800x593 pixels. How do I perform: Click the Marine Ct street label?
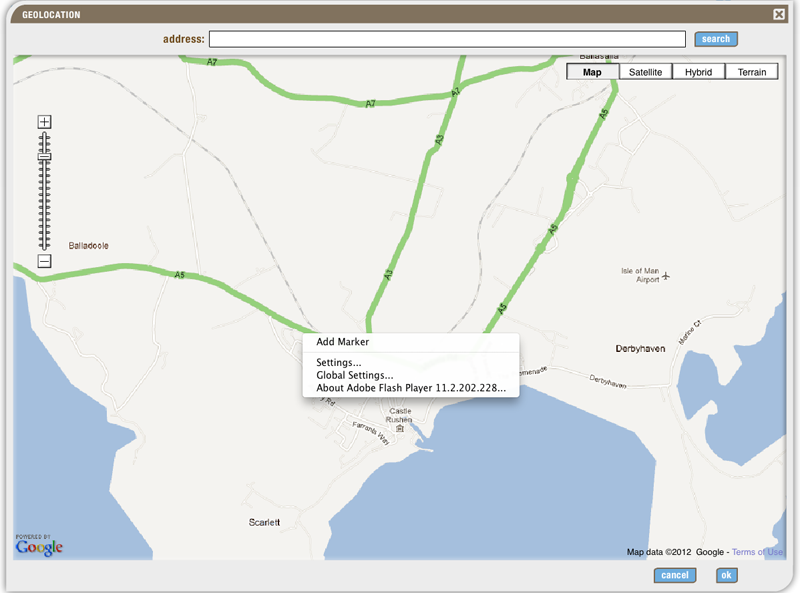coord(690,332)
